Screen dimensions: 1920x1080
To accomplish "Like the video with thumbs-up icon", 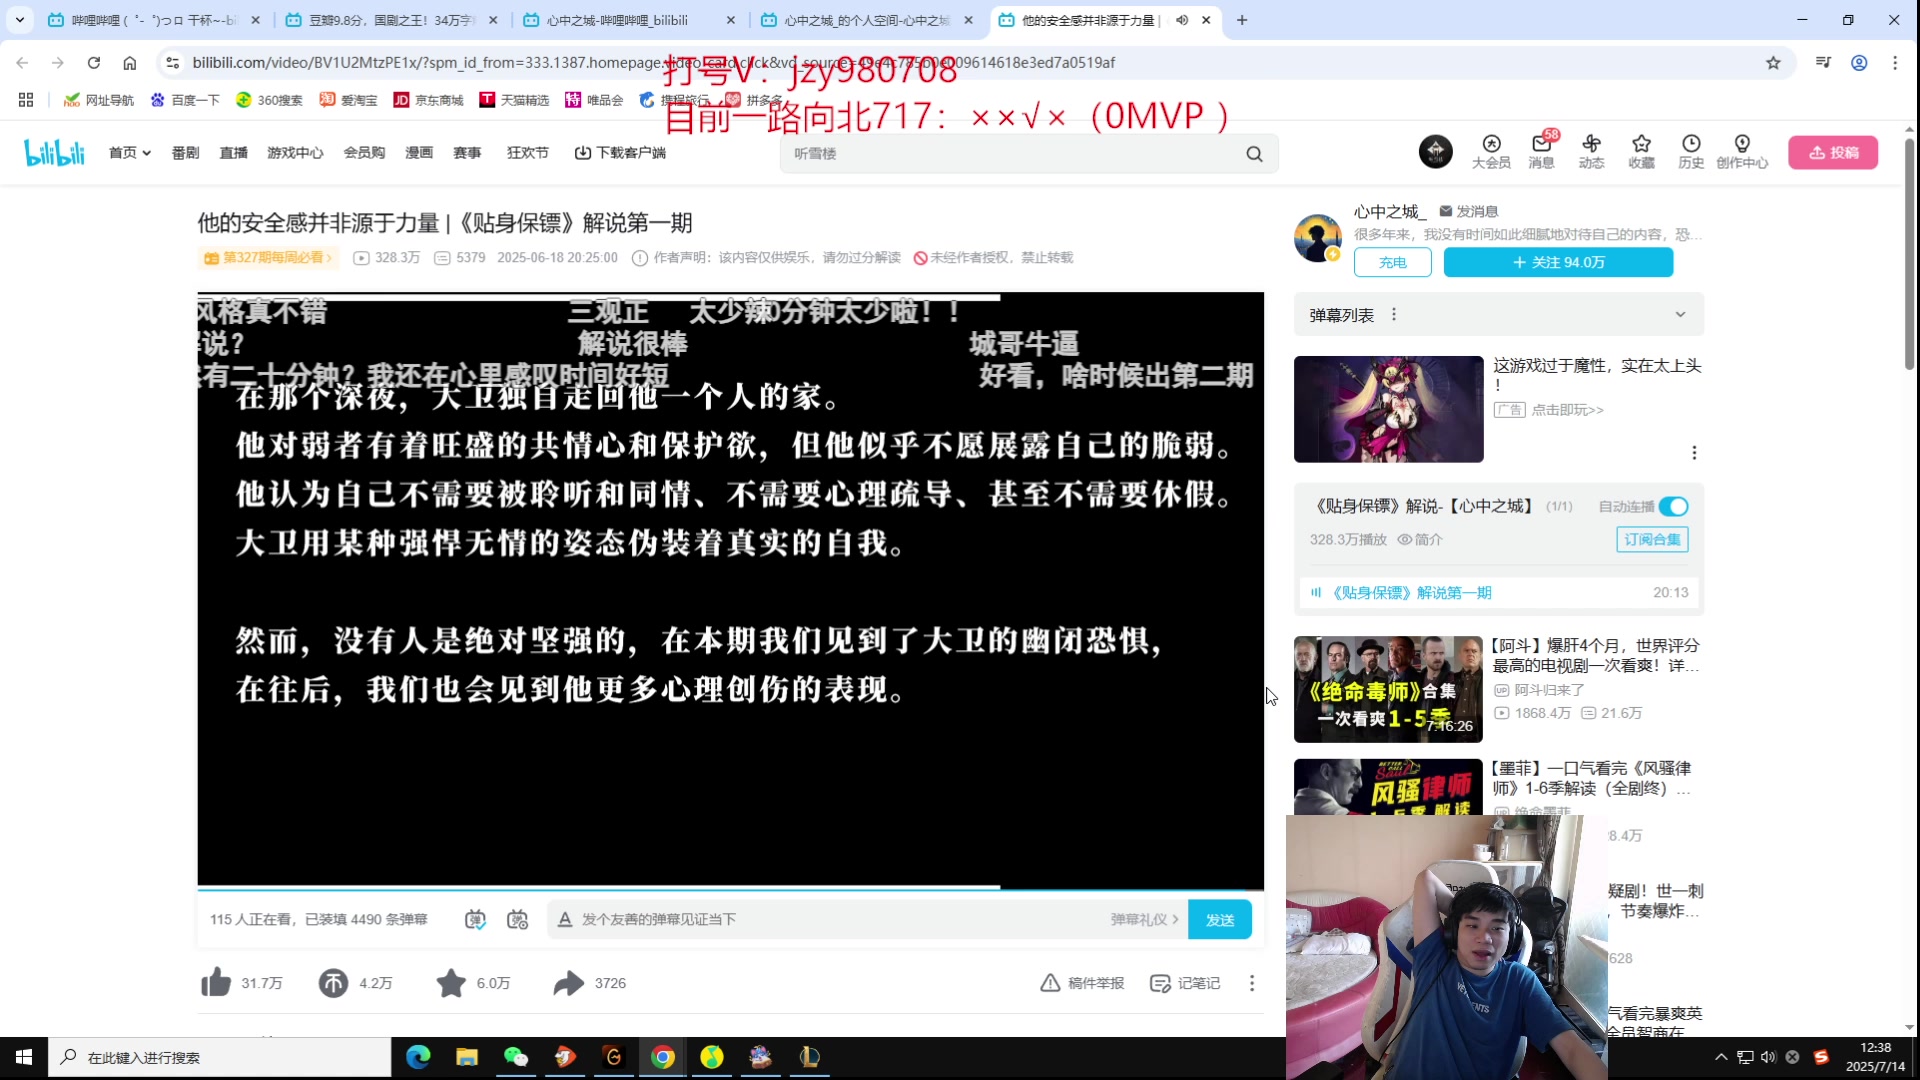I will pos(216,983).
